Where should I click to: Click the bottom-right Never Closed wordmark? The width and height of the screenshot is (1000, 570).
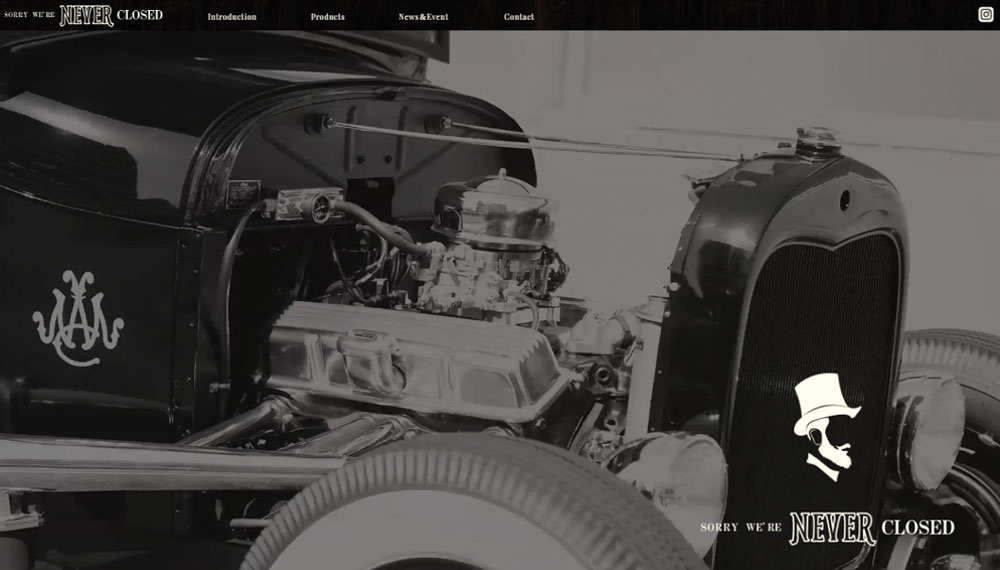(827, 528)
